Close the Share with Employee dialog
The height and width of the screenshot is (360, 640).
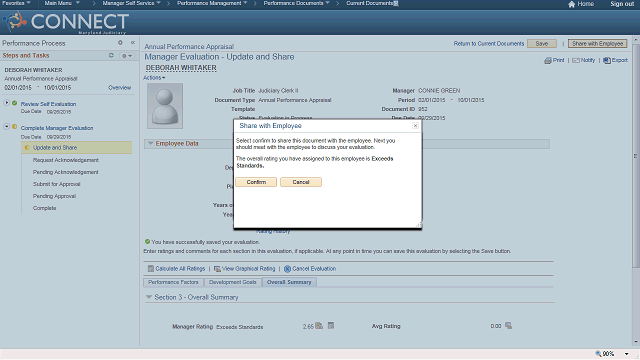(415, 126)
